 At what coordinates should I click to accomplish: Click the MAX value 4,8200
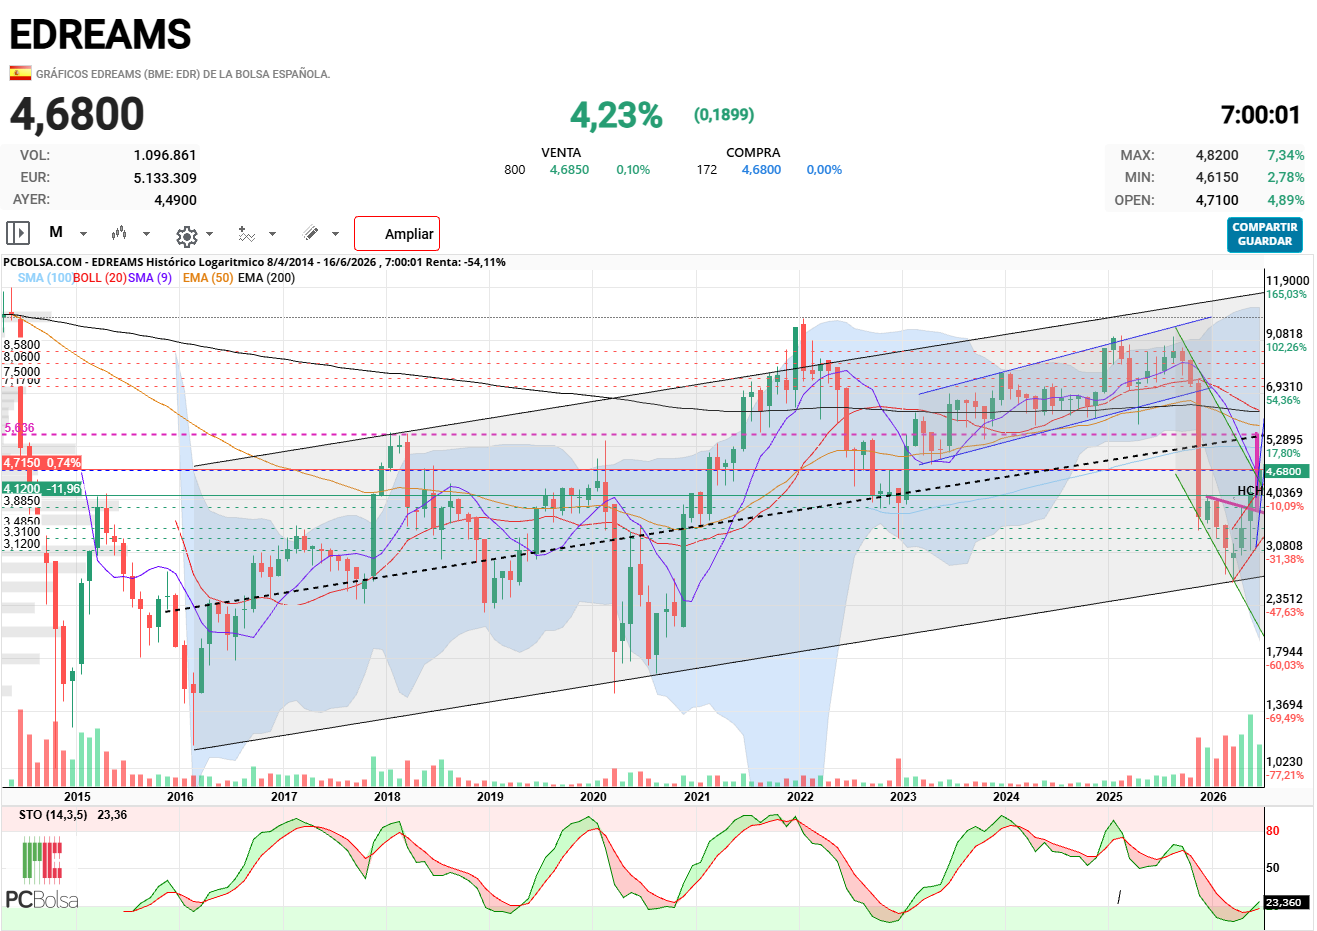click(1217, 155)
